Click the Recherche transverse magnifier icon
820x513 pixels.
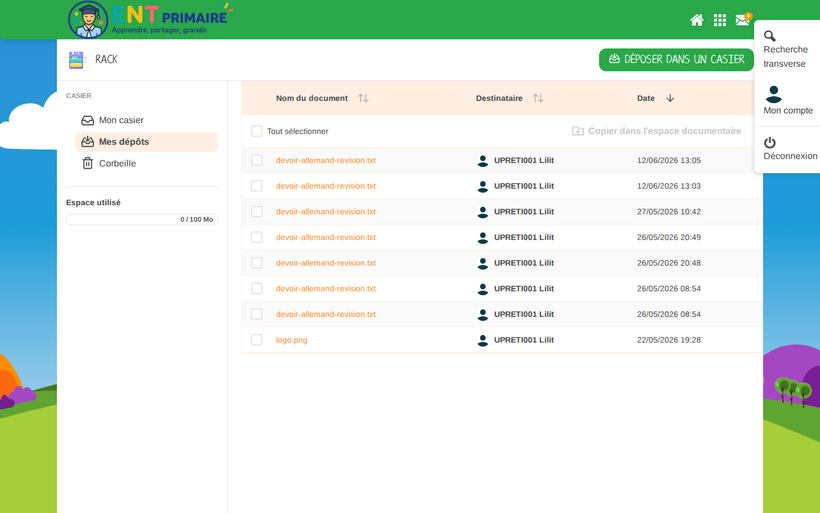pyautogui.click(x=770, y=36)
